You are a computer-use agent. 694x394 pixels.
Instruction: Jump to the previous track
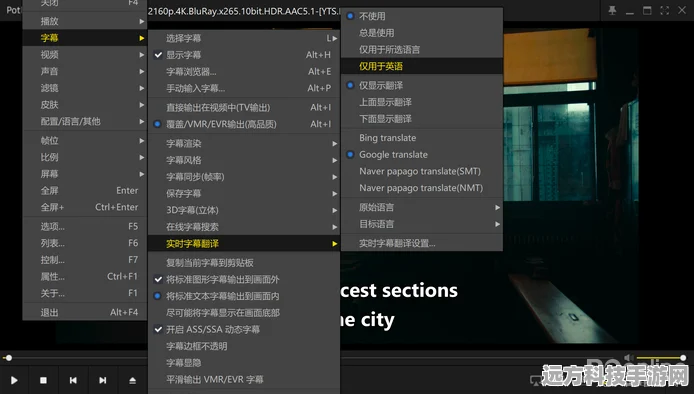point(73,380)
